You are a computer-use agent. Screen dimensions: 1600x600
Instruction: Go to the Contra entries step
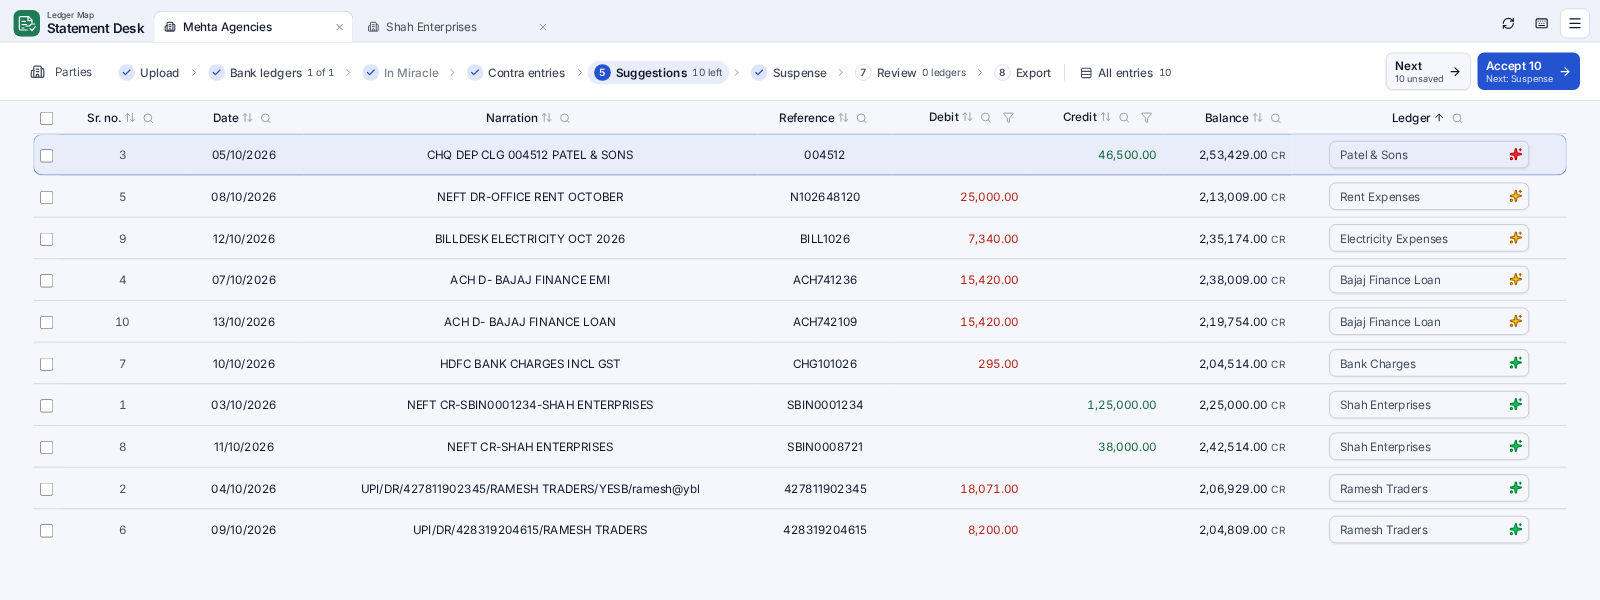pyautogui.click(x=516, y=72)
